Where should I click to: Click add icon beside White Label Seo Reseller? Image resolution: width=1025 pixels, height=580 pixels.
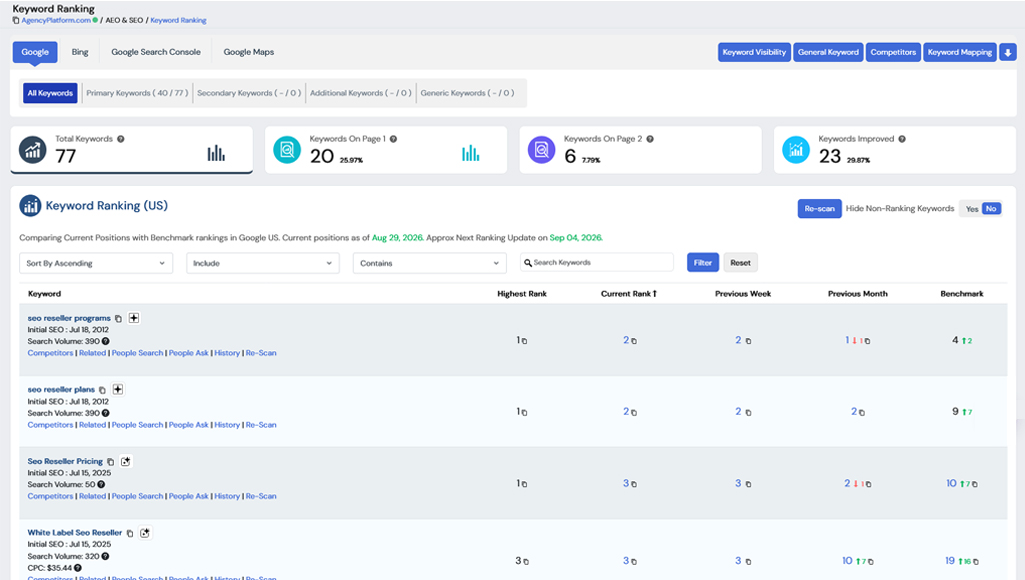145,533
